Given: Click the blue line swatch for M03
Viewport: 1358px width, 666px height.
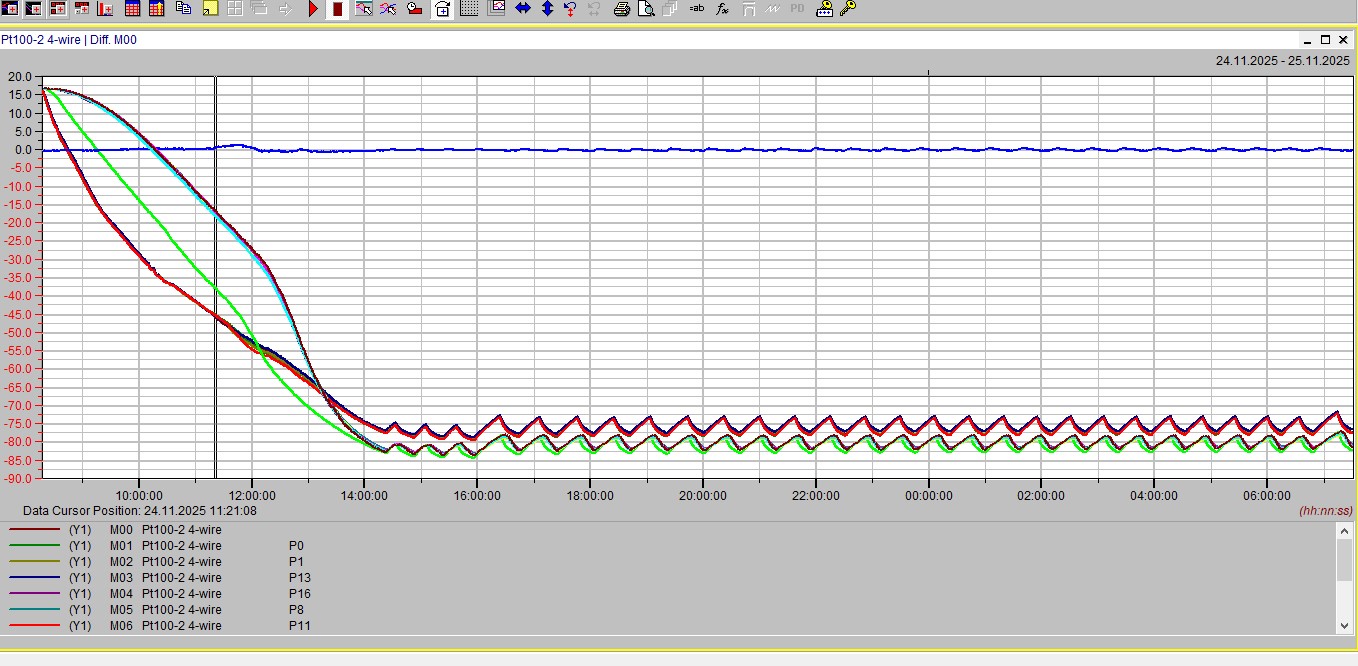Looking at the screenshot, I should tap(35, 578).
